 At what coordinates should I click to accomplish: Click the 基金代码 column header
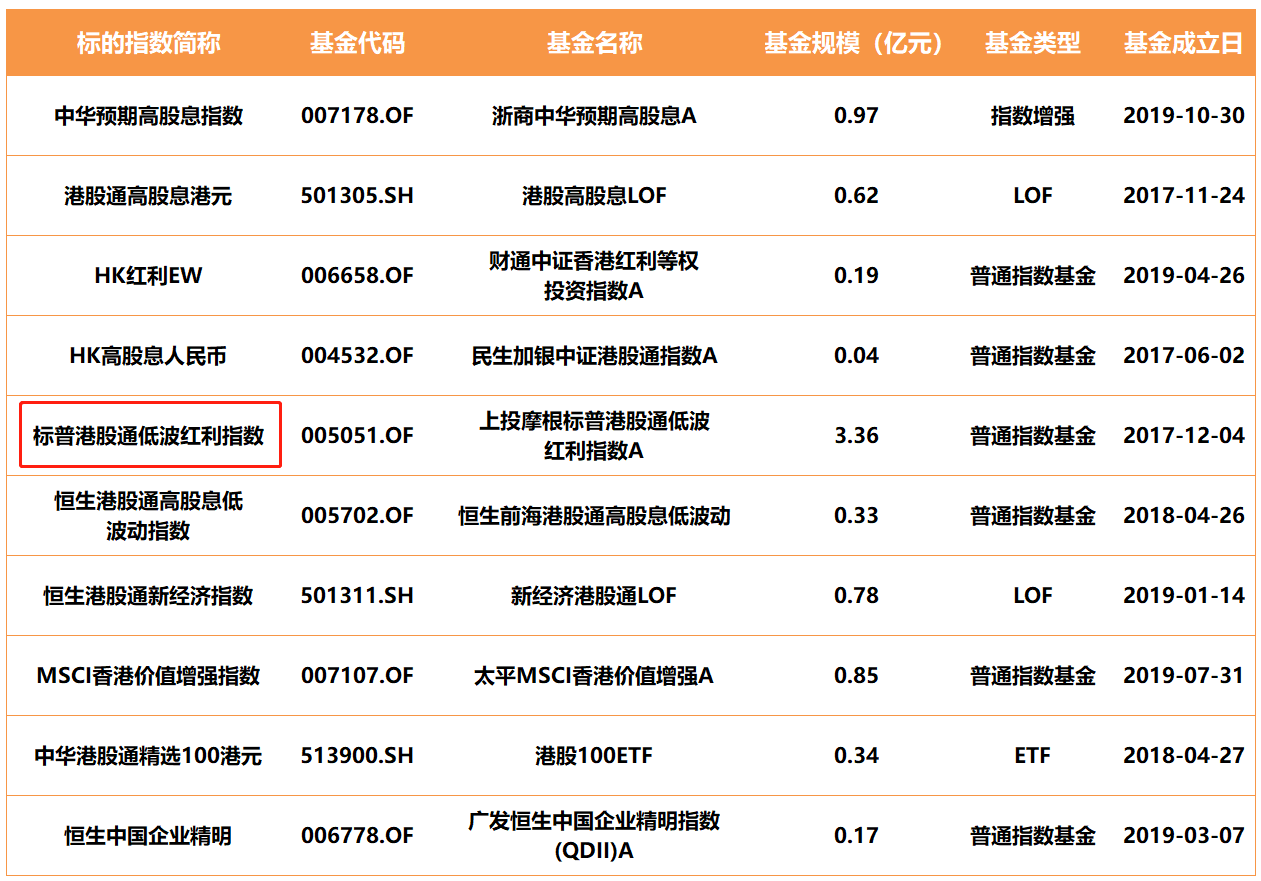click(357, 43)
